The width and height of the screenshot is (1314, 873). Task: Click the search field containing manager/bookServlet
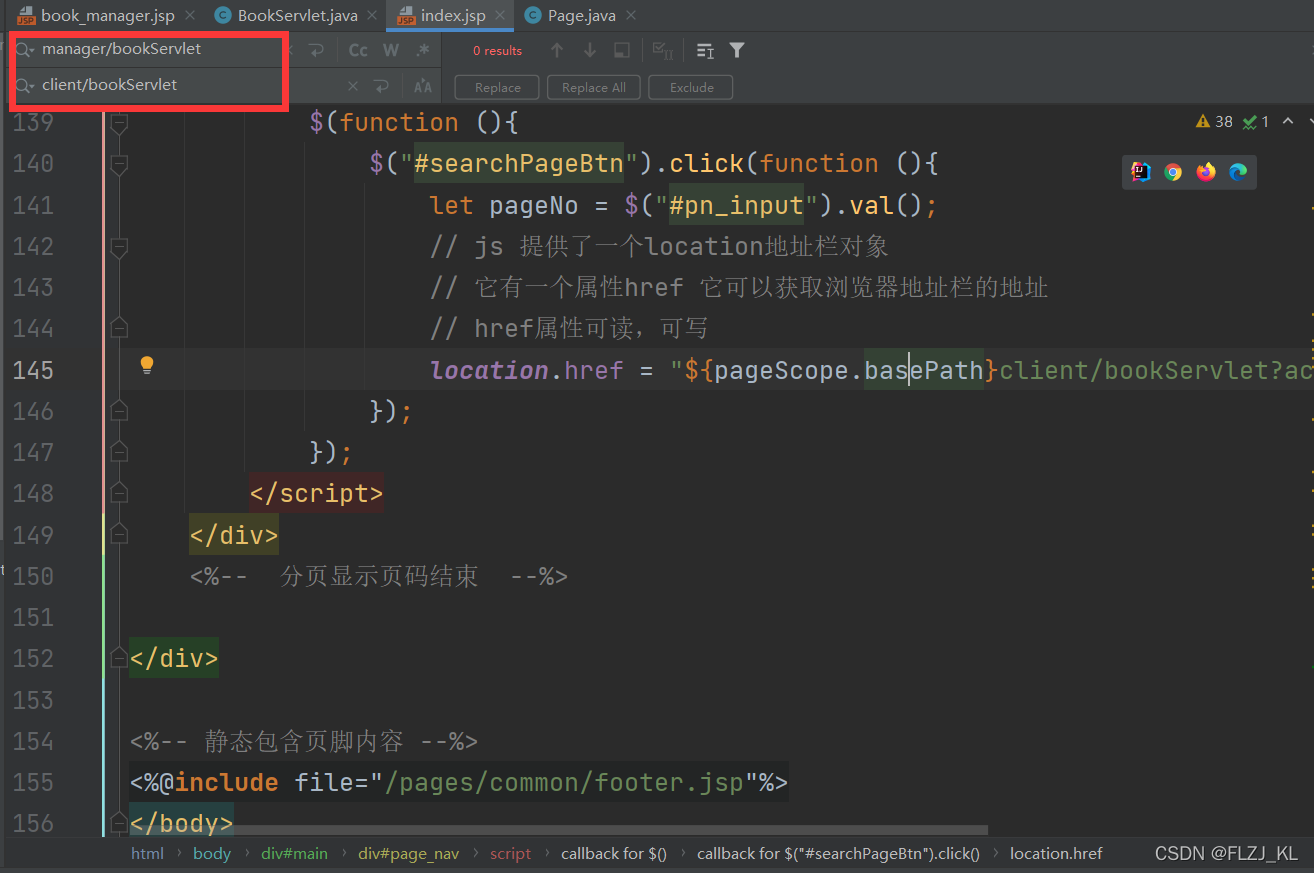150,49
